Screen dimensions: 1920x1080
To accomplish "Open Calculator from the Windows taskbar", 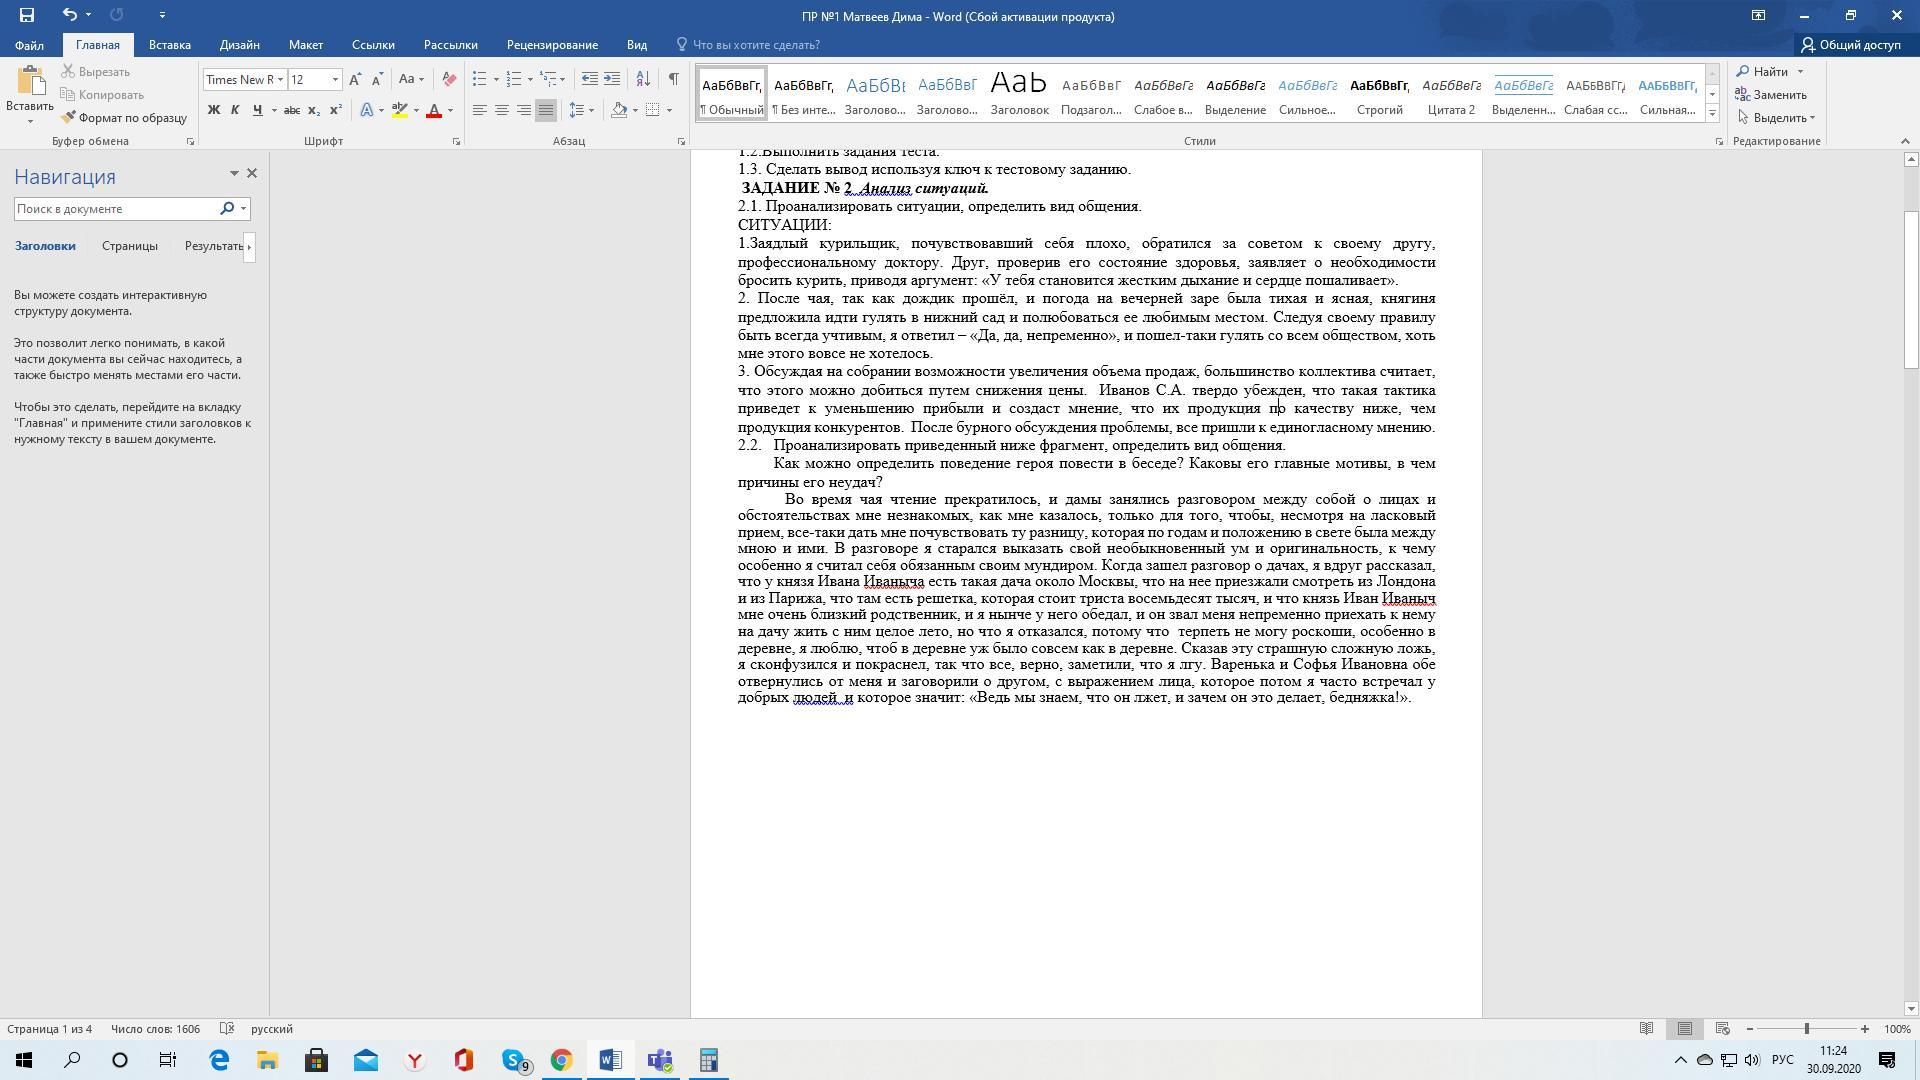I will pos(708,1060).
